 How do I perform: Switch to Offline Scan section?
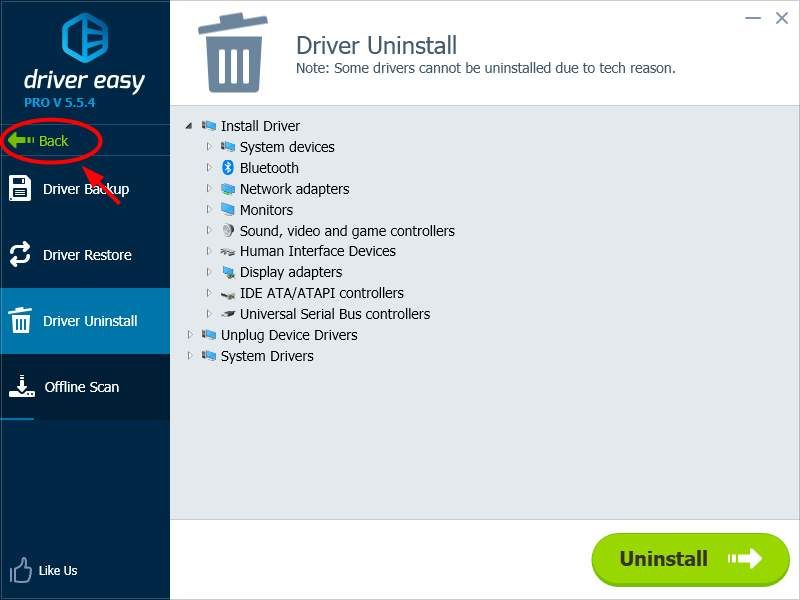click(x=82, y=387)
